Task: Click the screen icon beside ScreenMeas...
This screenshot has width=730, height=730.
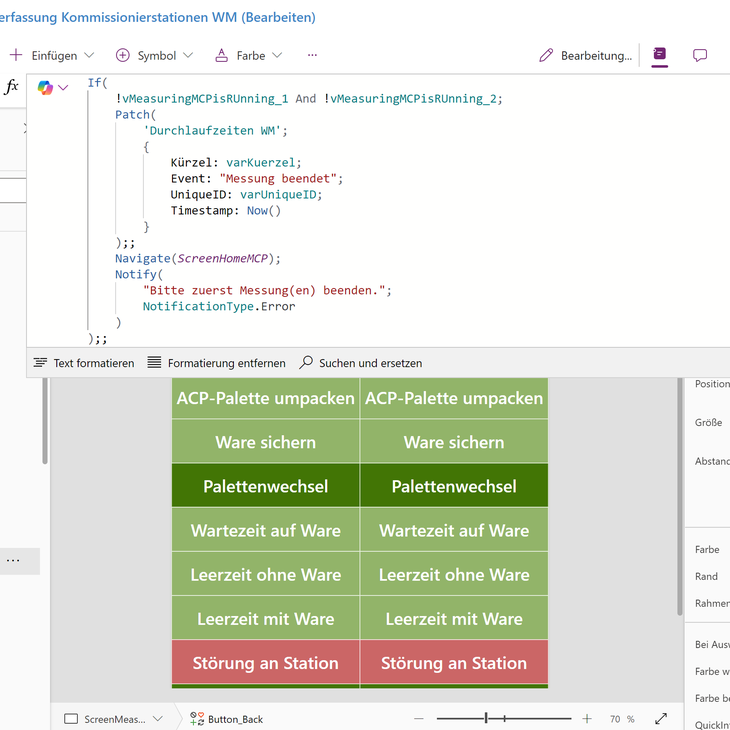Action: (71, 719)
